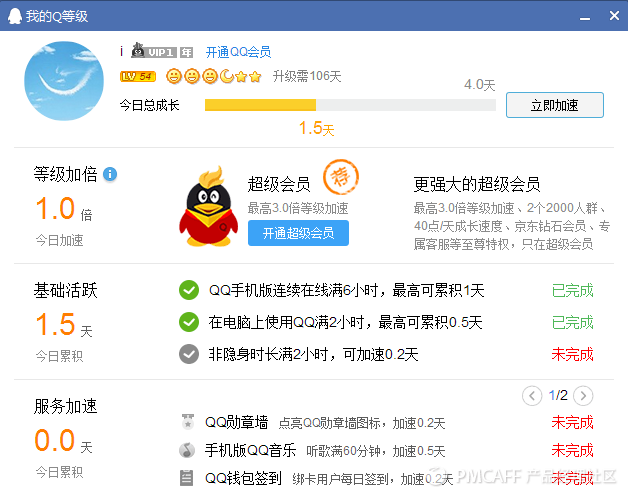This screenshot has width=628, height=497.
Task: Click 已完成 status for QQ手机版 task
Action: click(x=572, y=290)
